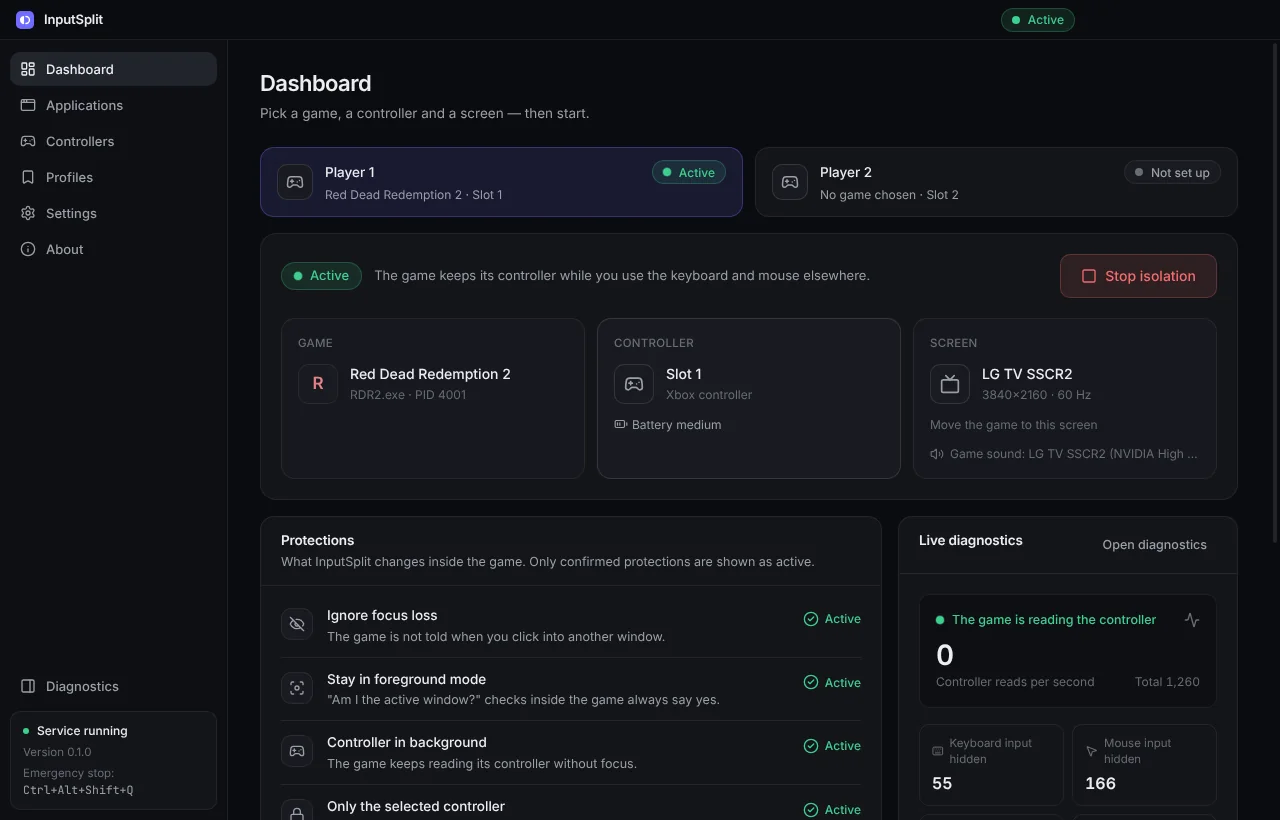Viewport: 1280px width, 820px height.
Task: Click the About info icon
Action: pyautogui.click(x=28, y=249)
